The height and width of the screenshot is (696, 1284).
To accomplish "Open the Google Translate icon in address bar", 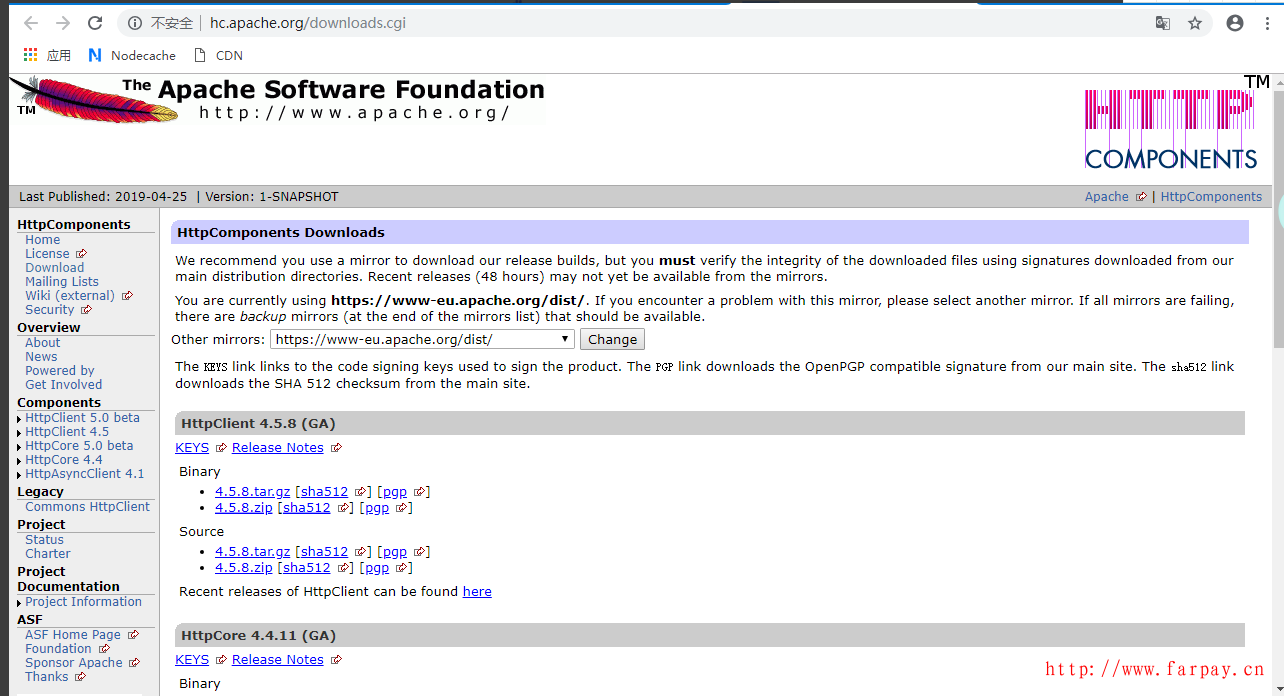I will (1163, 23).
